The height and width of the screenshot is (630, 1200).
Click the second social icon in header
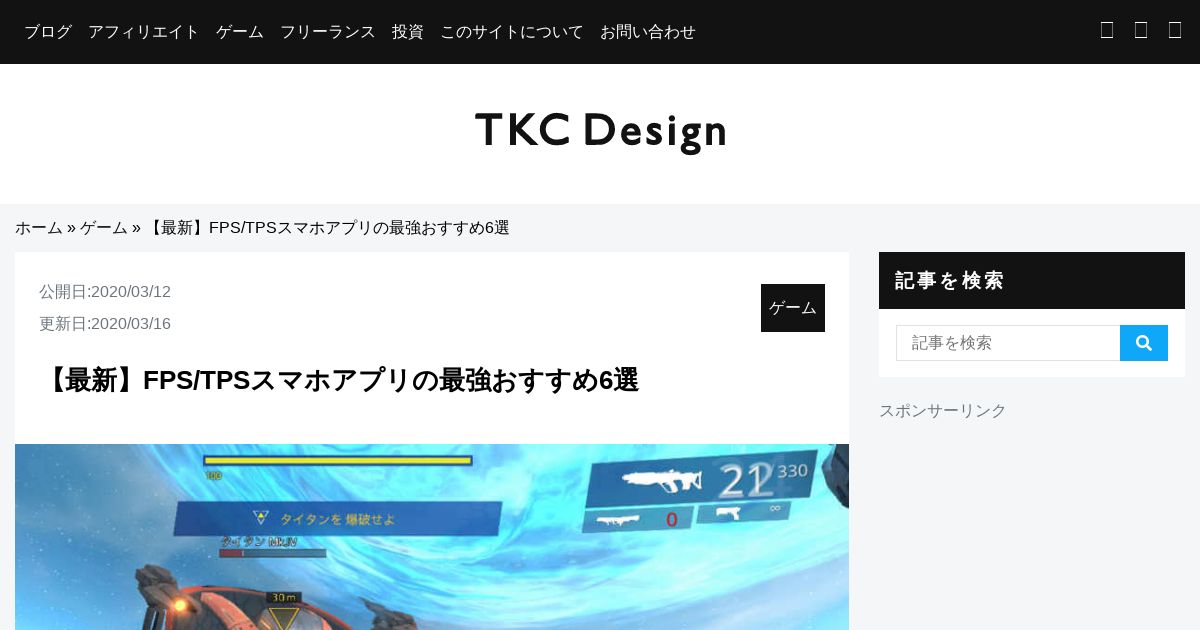coord(1141,30)
